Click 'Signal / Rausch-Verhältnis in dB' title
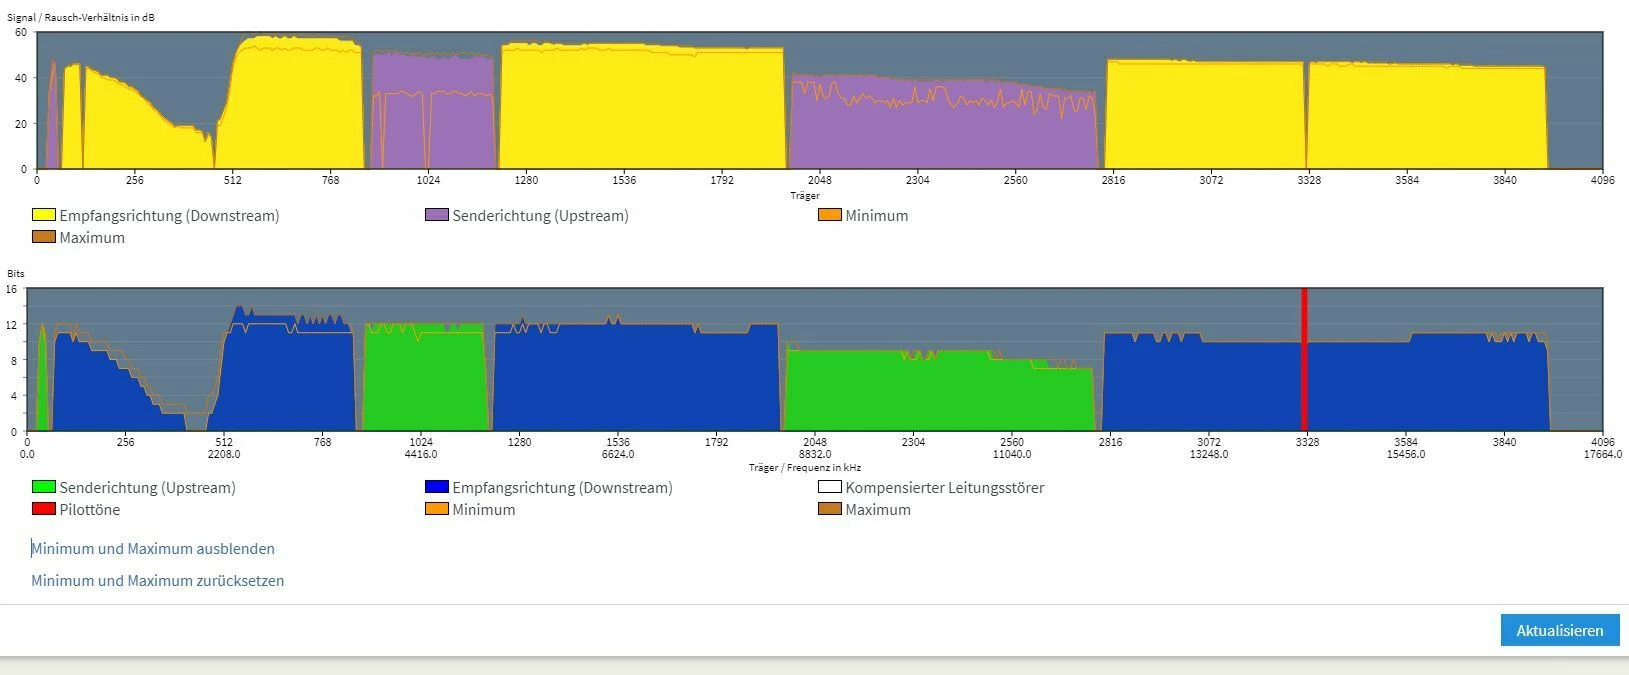This screenshot has height=675, width=1629. coord(81,18)
